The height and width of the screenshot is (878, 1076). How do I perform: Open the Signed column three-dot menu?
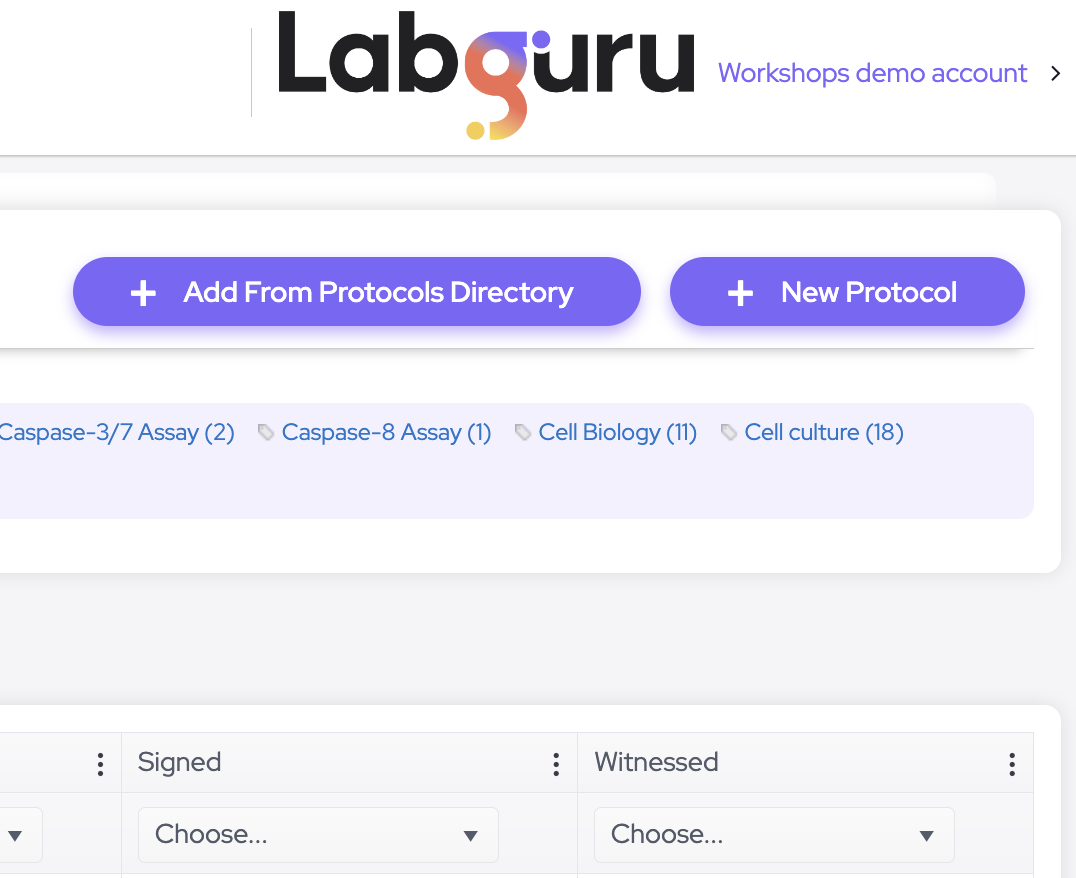(x=556, y=765)
